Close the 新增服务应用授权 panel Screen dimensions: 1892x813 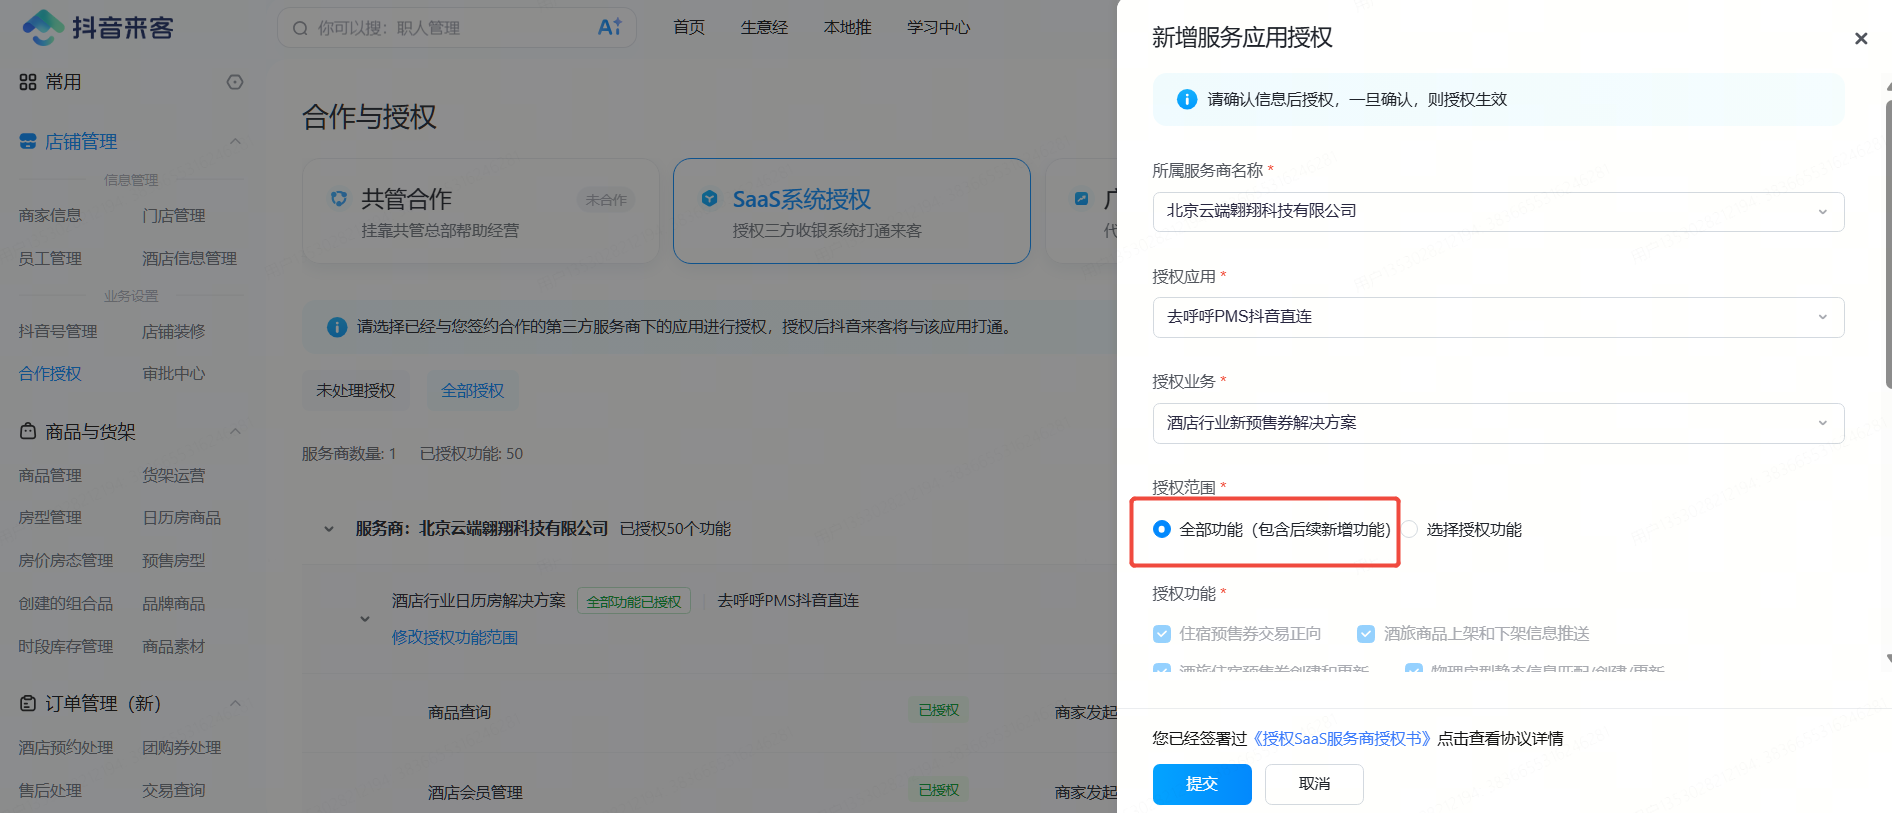pyautogui.click(x=1861, y=38)
